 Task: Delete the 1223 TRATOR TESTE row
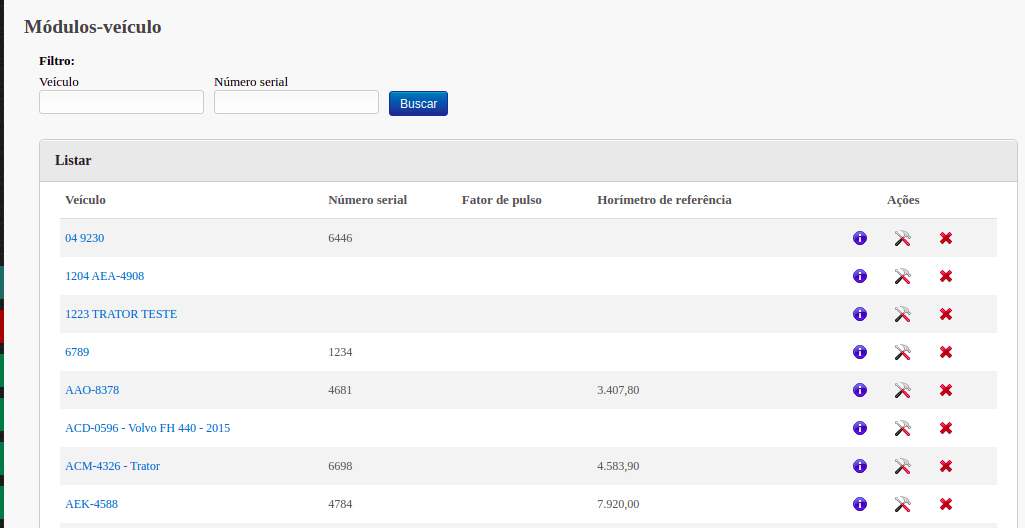click(x=945, y=314)
